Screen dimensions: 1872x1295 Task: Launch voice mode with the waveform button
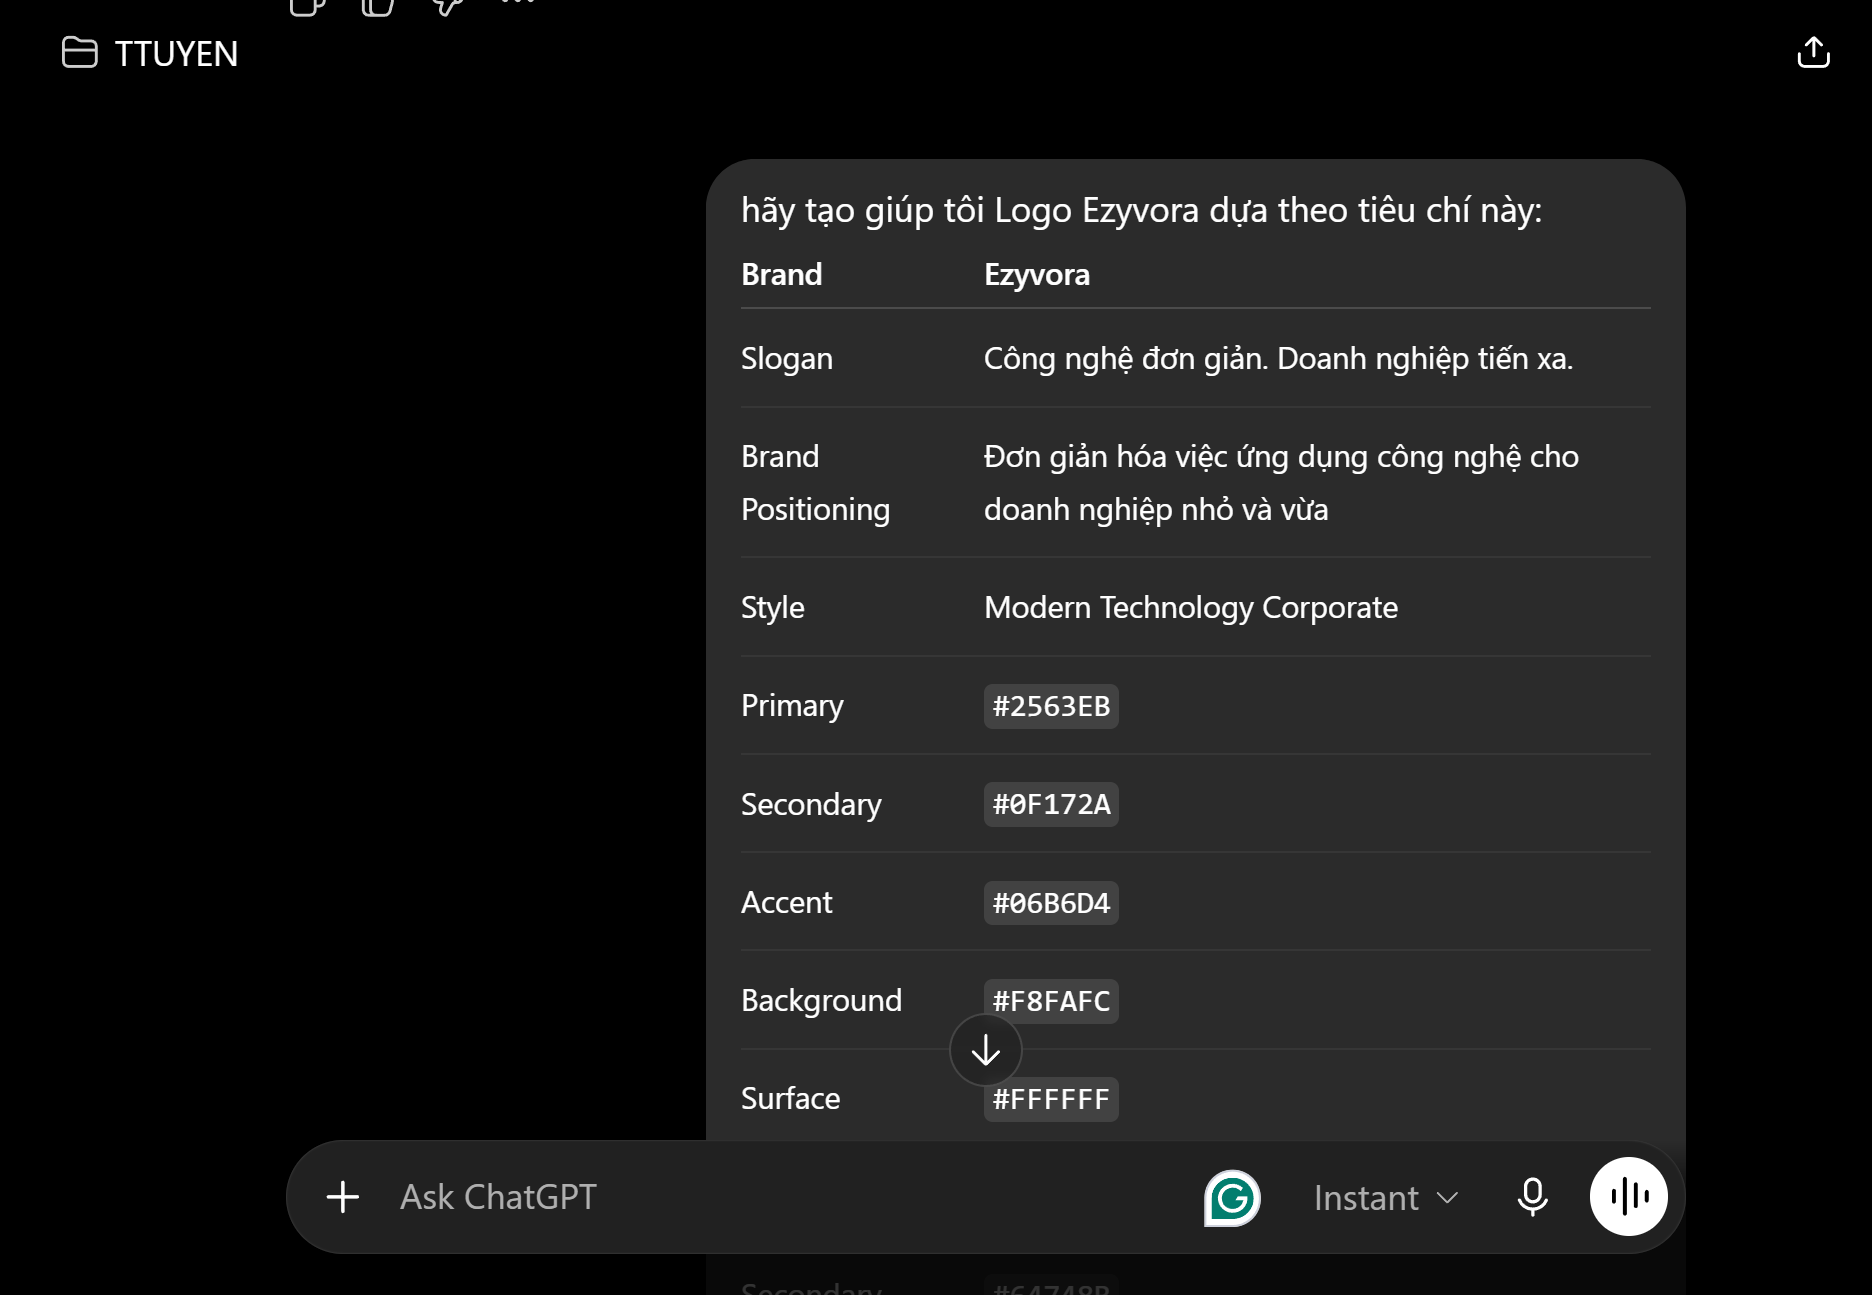[1629, 1196]
